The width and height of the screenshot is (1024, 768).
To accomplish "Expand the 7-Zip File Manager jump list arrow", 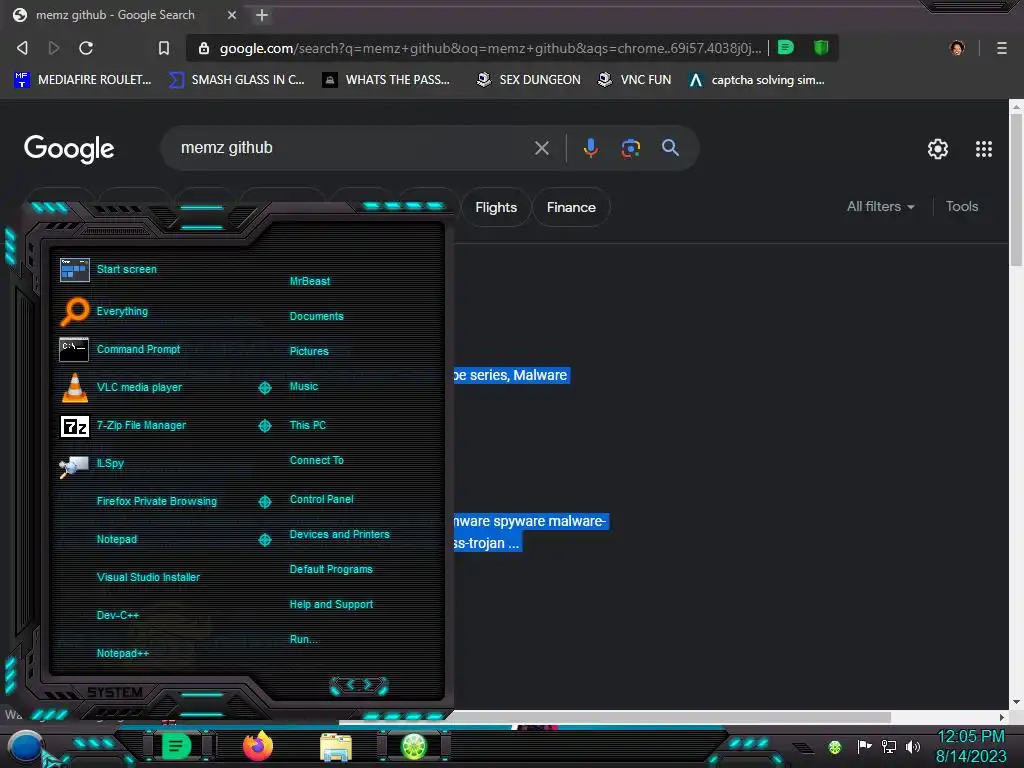I will (264, 426).
